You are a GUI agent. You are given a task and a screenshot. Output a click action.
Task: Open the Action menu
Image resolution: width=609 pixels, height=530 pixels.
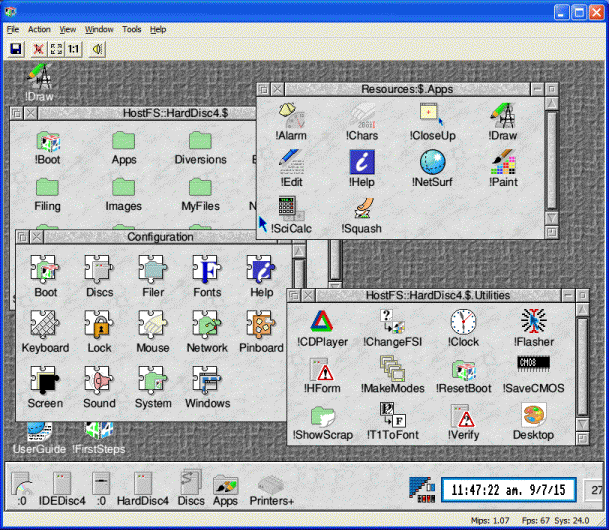point(39,30)
